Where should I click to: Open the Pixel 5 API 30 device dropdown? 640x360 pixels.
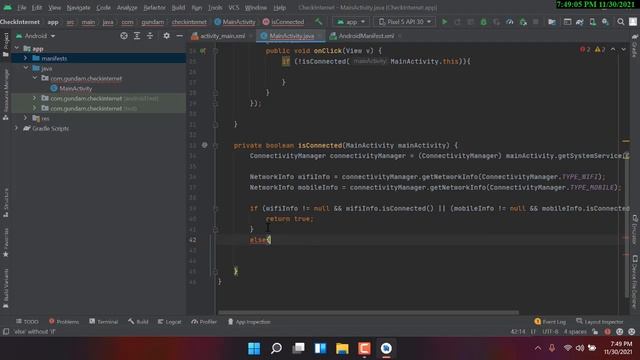[x=405, y=22]
